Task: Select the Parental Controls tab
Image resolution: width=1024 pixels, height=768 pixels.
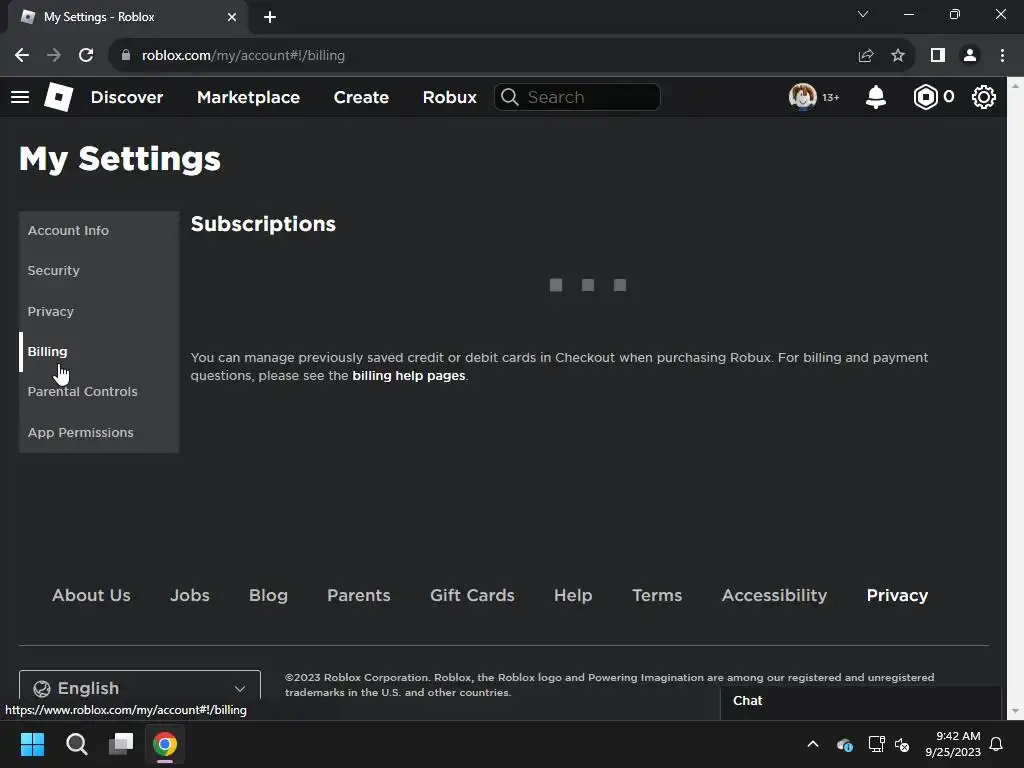Action: [x=99, y=392]
